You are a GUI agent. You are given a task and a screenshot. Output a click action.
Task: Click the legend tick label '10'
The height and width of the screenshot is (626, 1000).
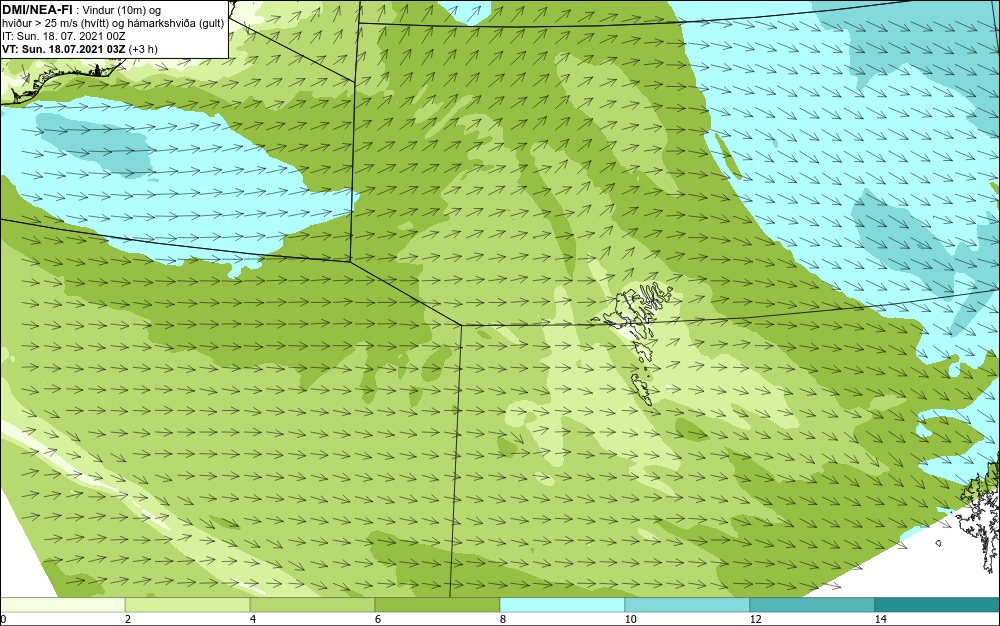coord(630,619)
